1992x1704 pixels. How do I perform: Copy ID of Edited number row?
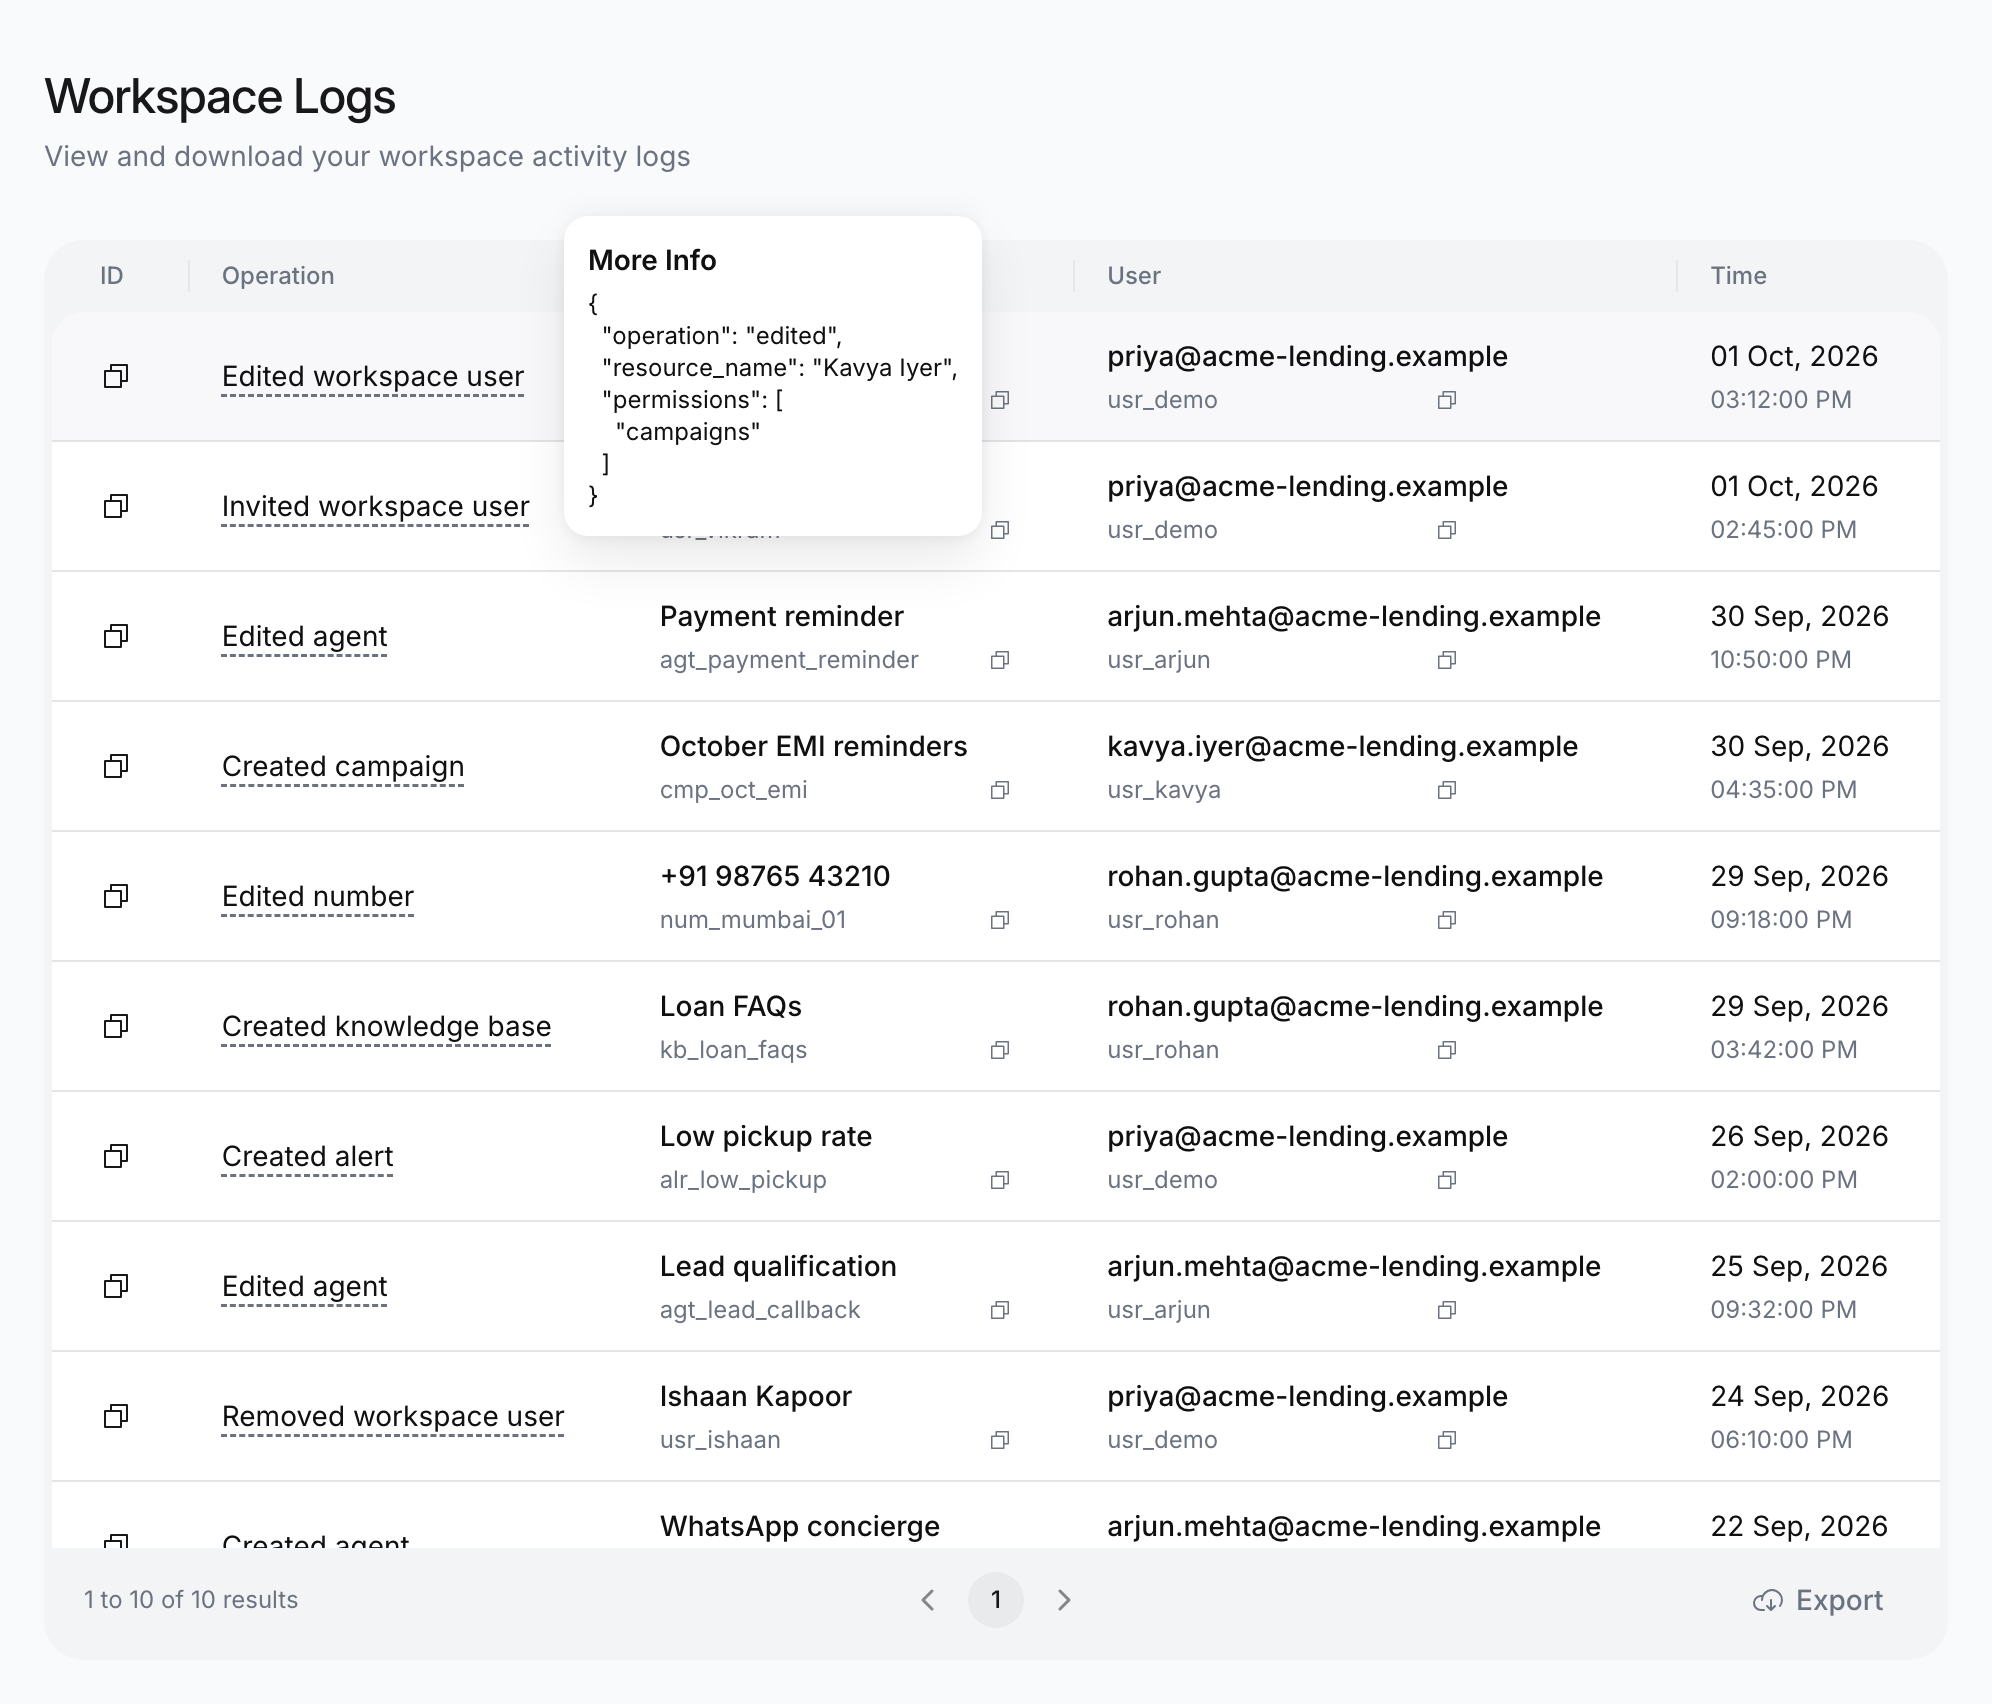[116, 896]
